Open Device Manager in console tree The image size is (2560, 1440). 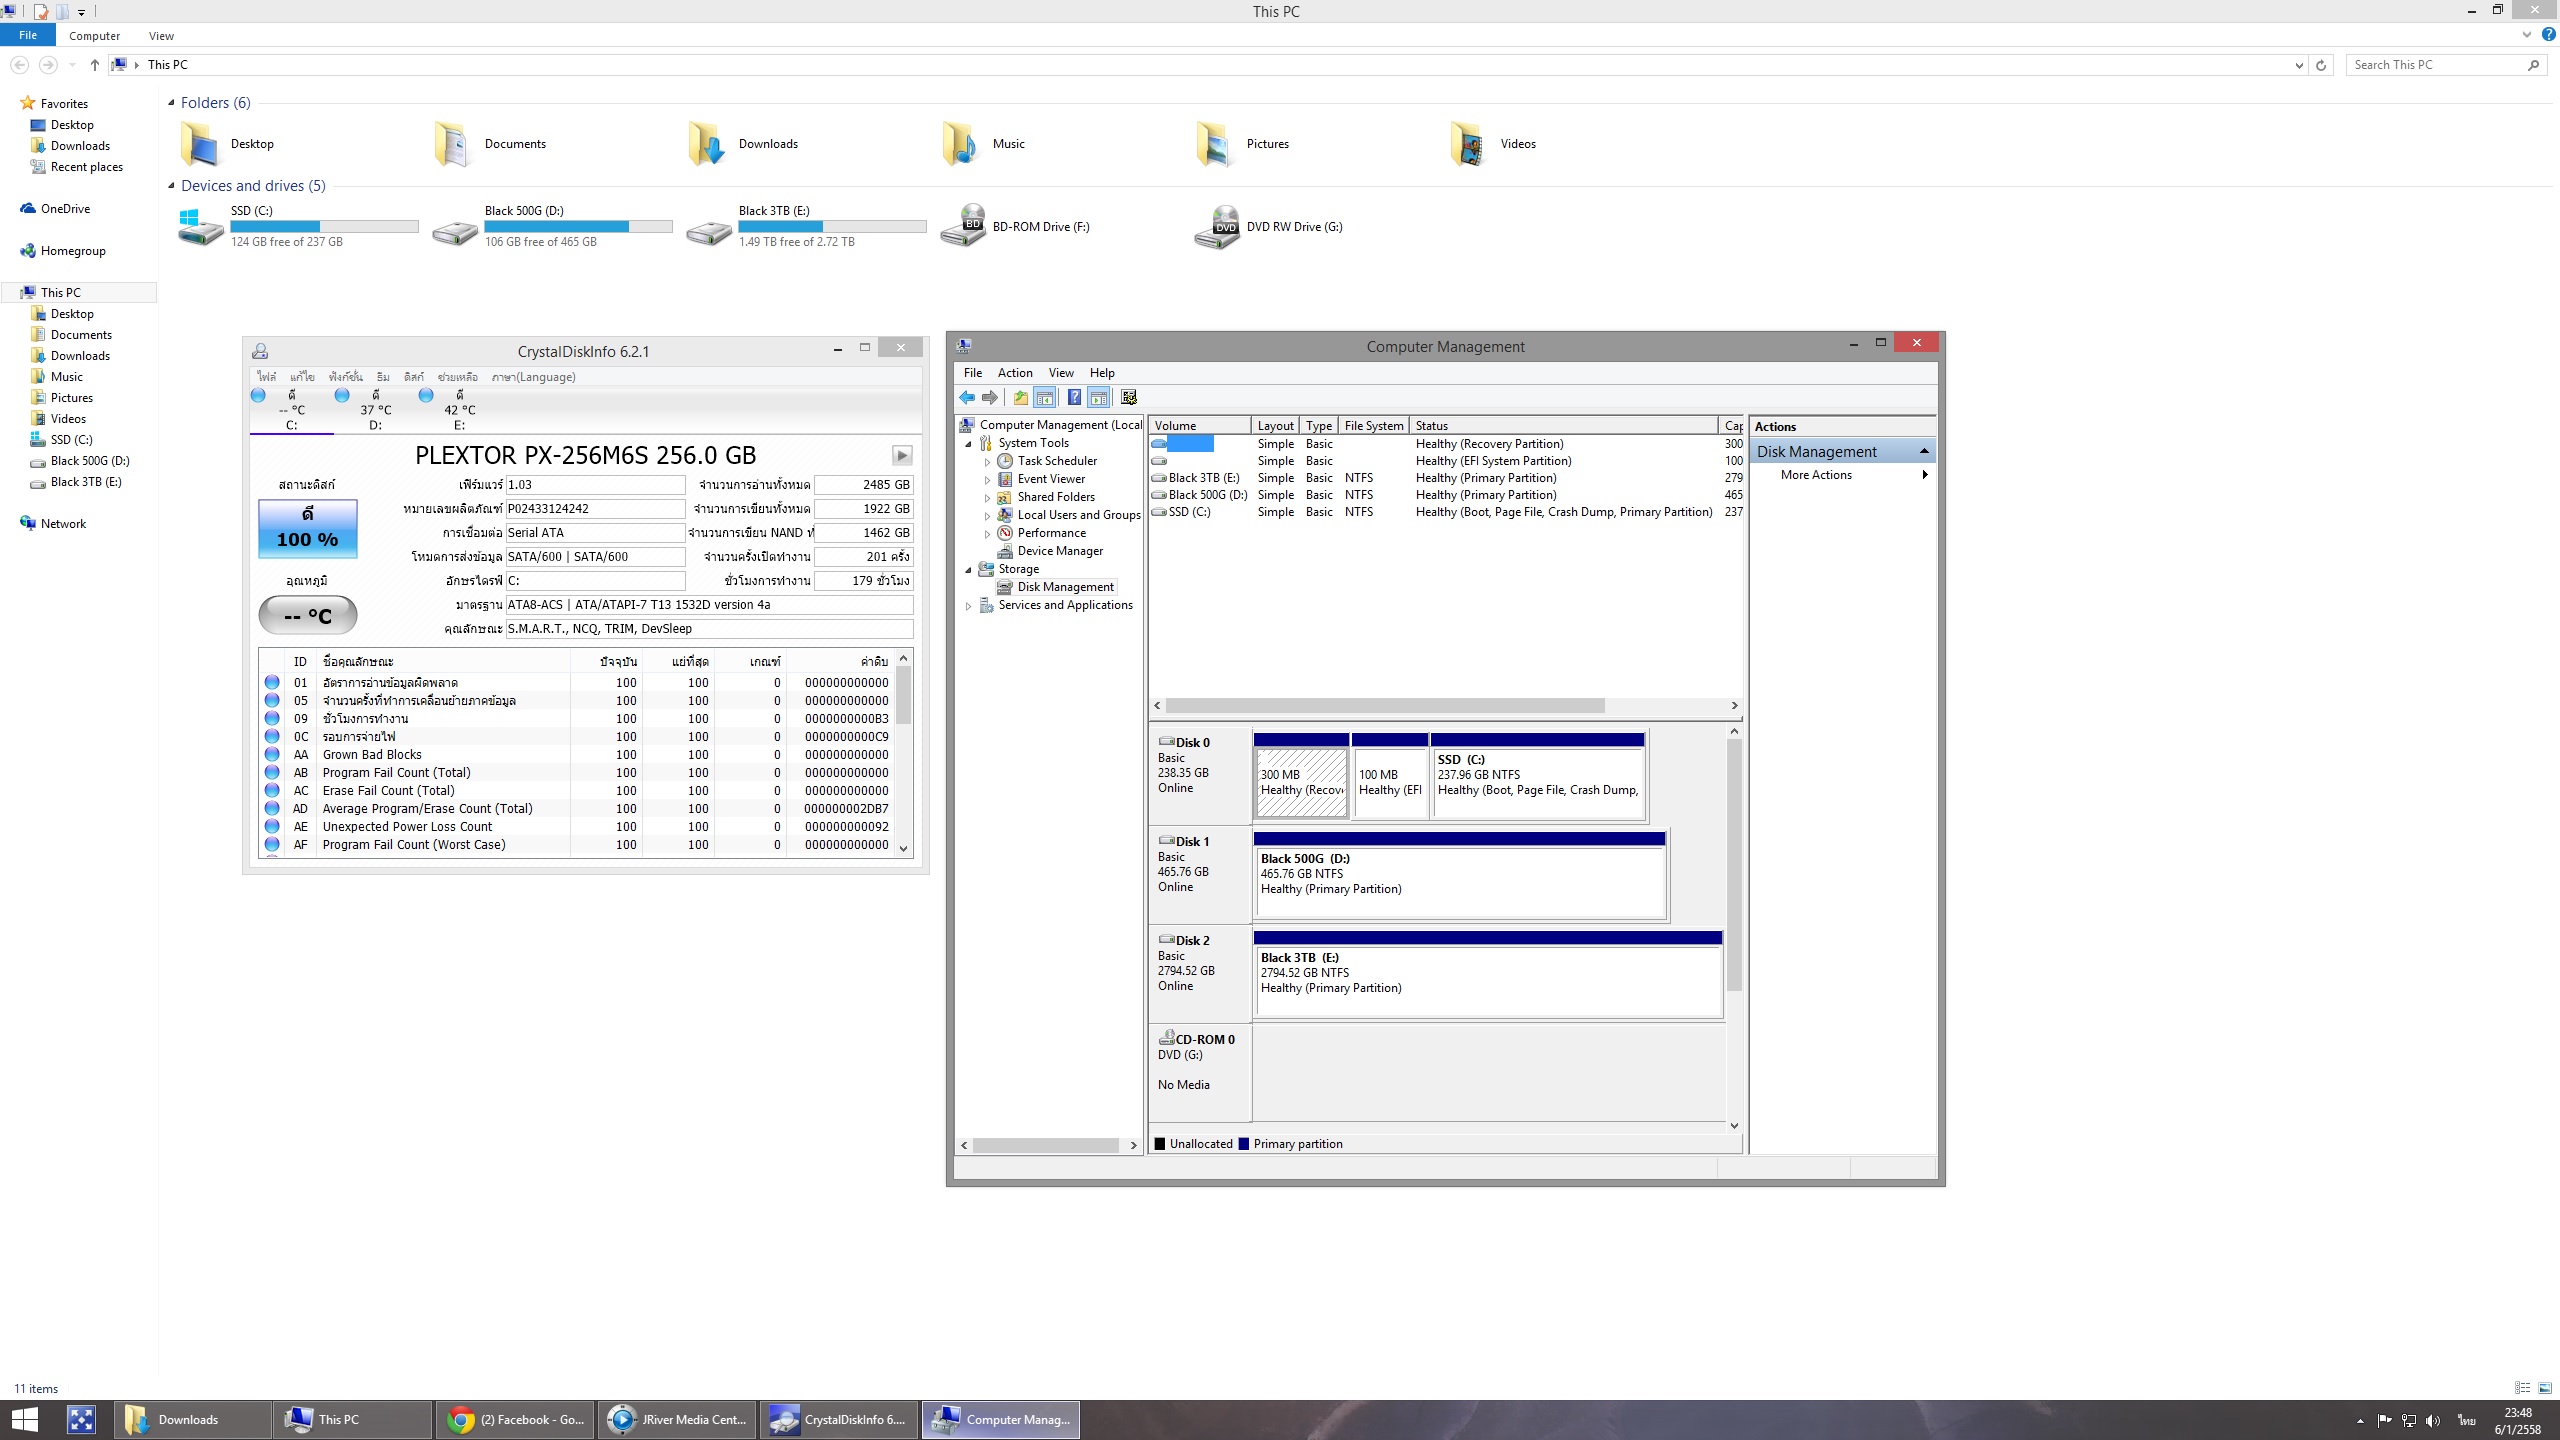pyautogui.click(x=1060, y=551)
